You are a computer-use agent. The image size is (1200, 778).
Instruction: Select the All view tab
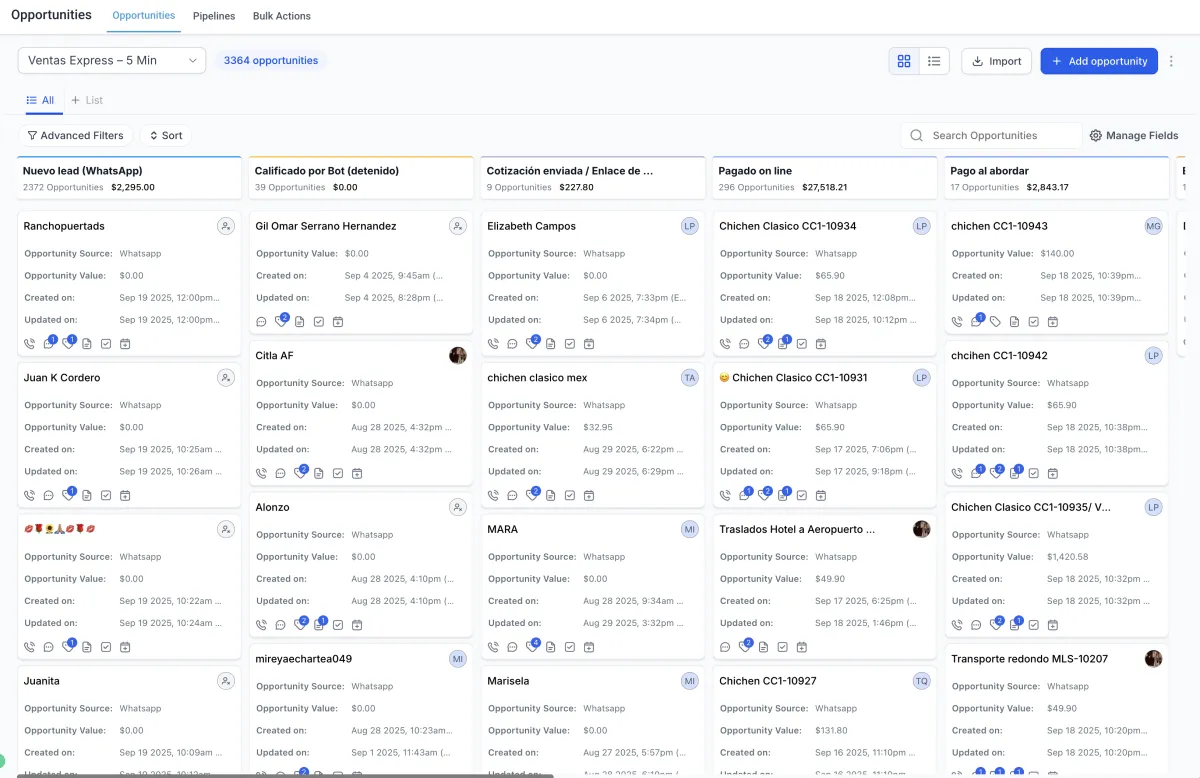pyautogui.click(x=40, y=100)
